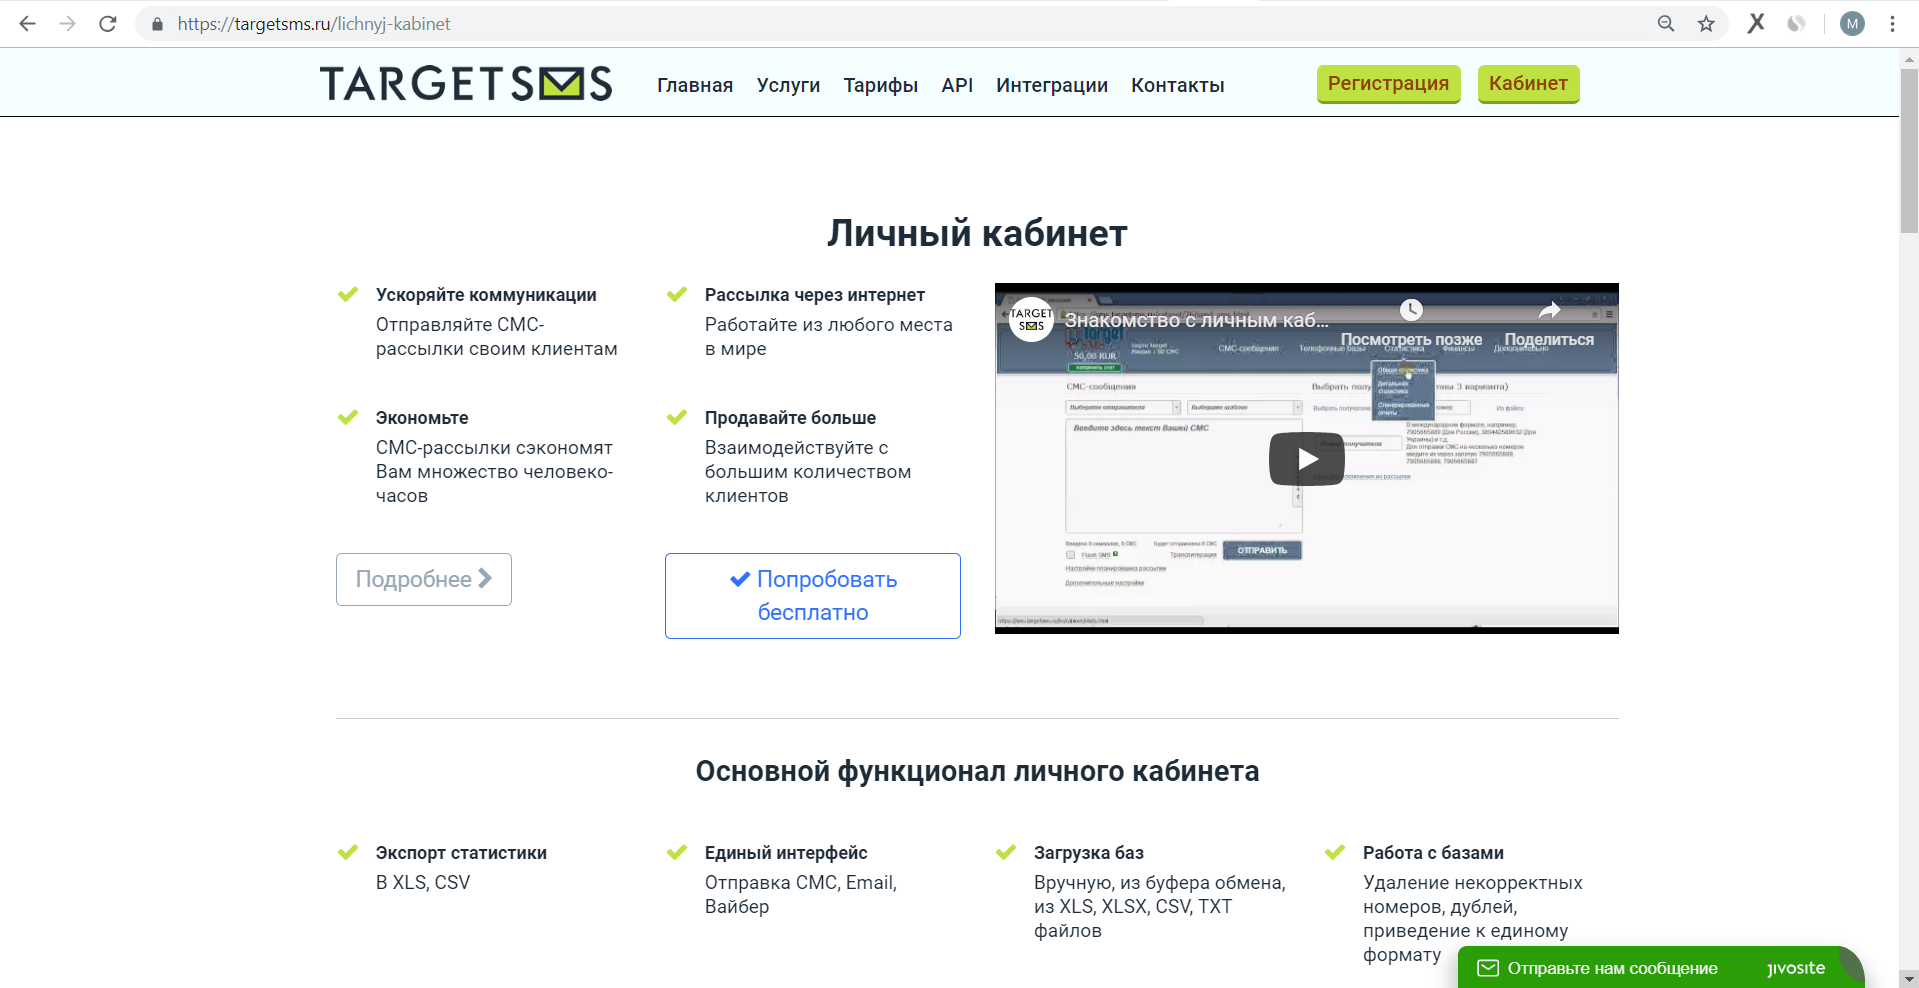Open the zoom magnifier icon in address bar

coord(1666,23)
